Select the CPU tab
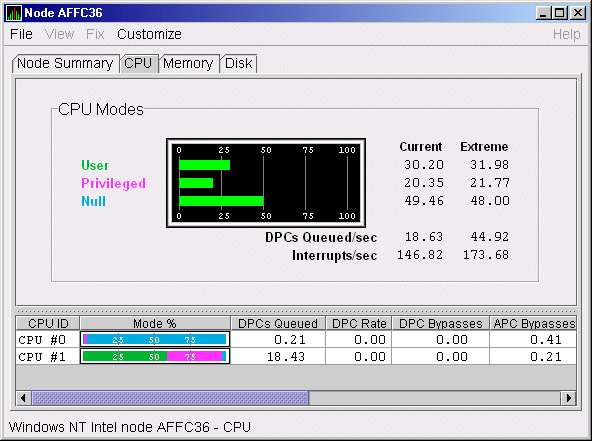 tap(138, 63)
